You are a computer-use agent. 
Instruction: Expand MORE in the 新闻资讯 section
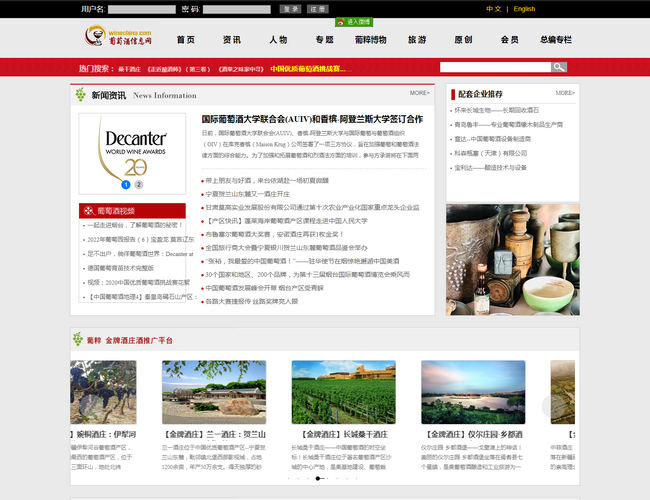pos(419,93)
